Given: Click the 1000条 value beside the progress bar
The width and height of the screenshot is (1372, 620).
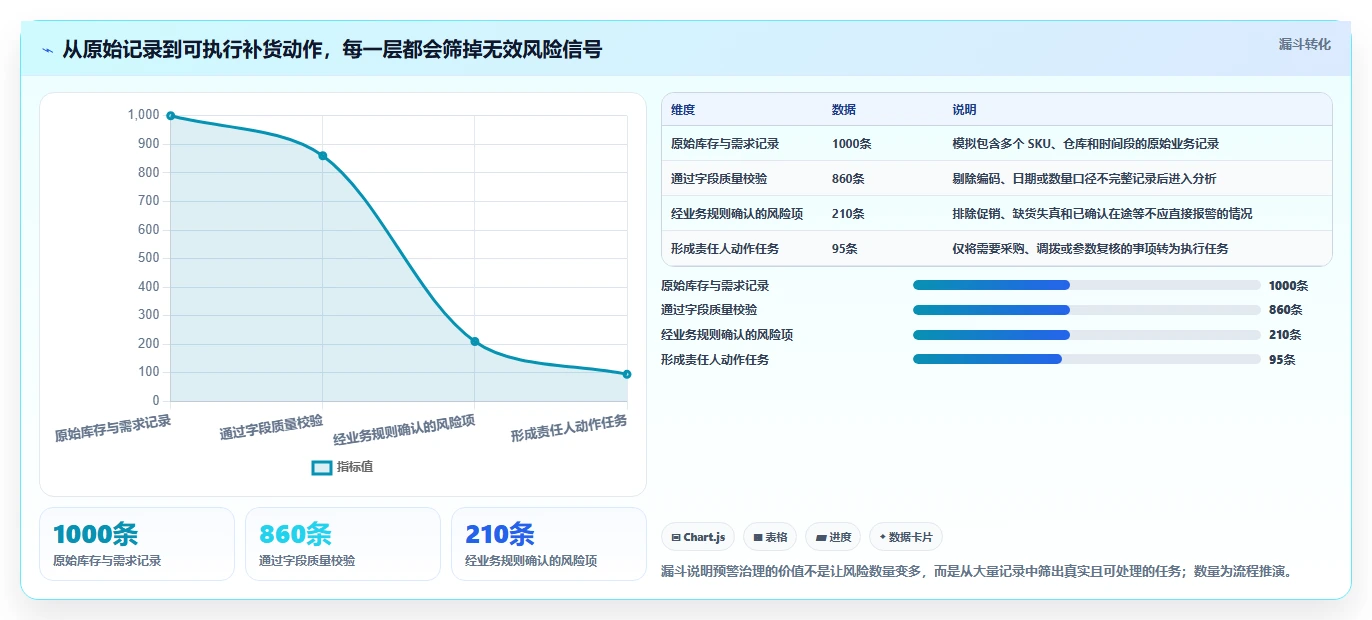Looking at the screenshot, I should [x=1288, y=286].
